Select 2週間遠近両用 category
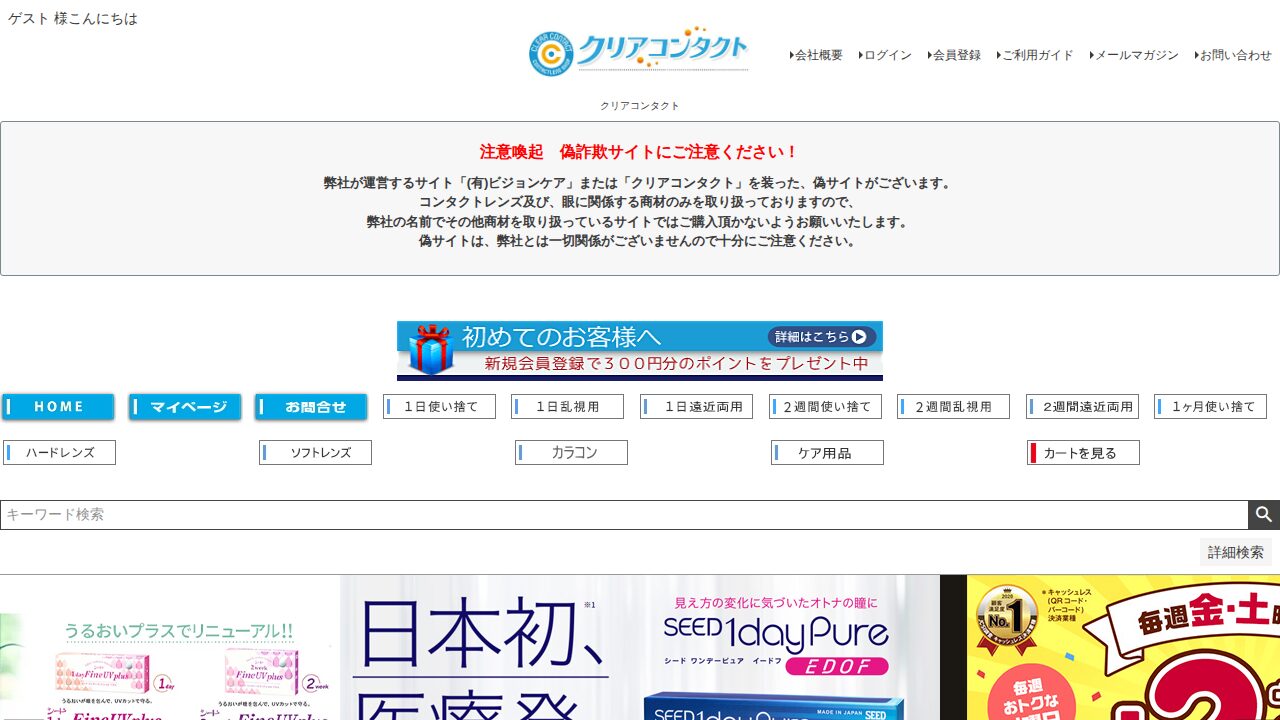The height and width of the screenshot is (720, 1280). (1082, 407)
